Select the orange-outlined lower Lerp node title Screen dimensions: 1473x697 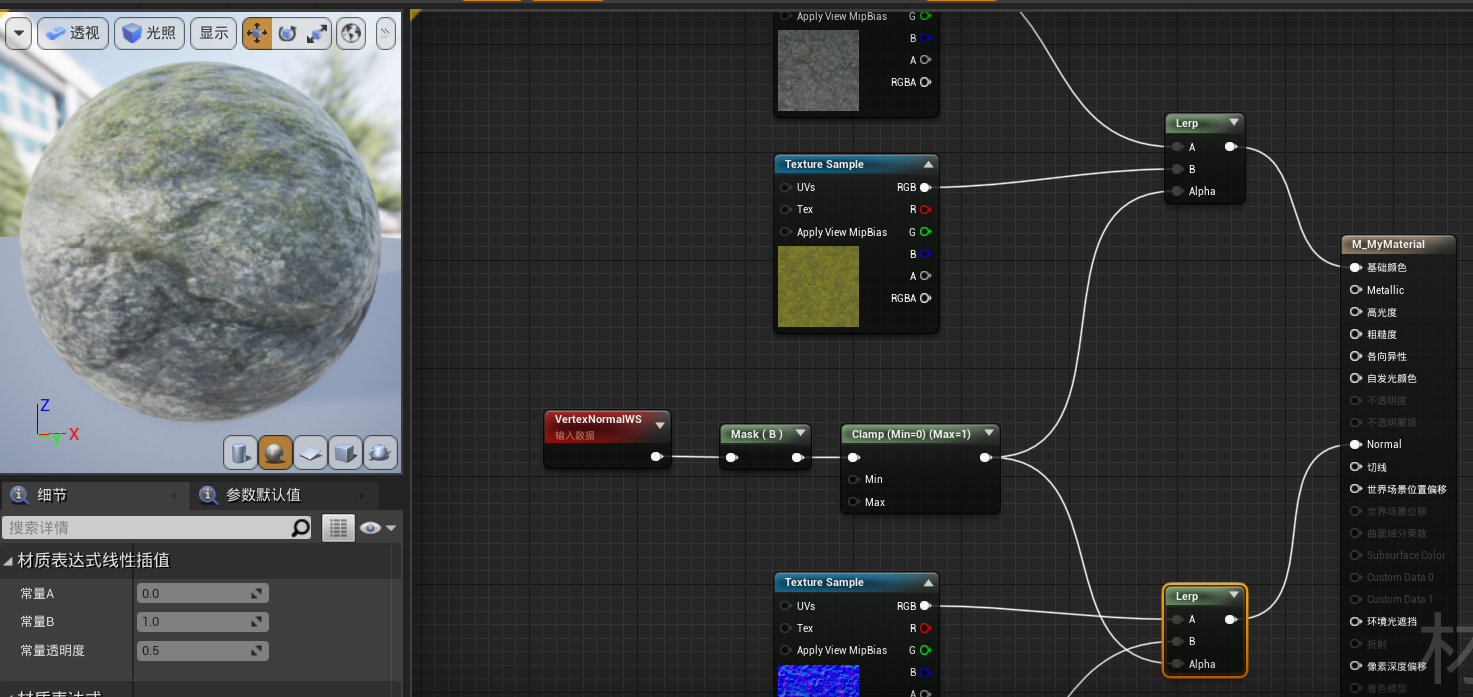[x=1187, y=596]
